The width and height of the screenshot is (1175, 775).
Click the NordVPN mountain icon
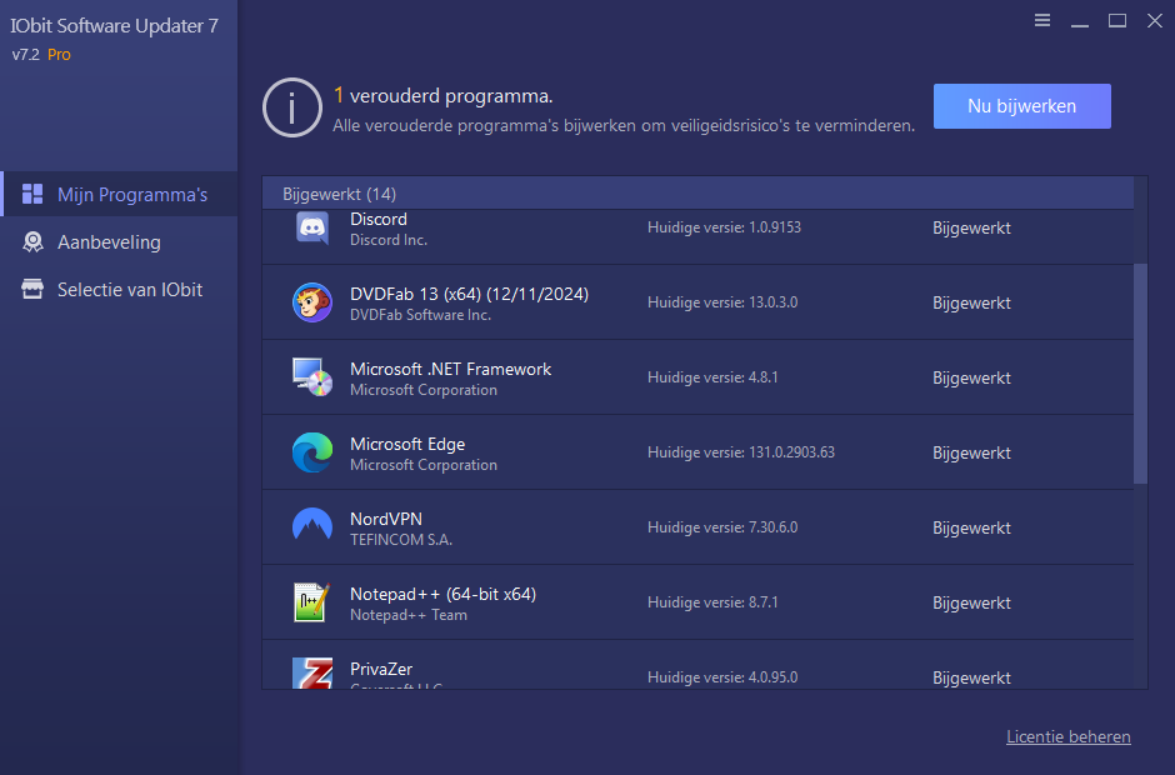pos(312,525)
